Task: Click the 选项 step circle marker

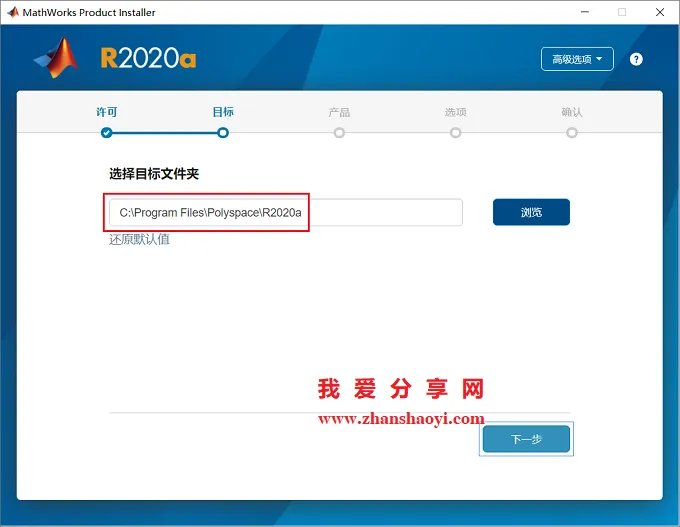Action: tap(455, 133)
